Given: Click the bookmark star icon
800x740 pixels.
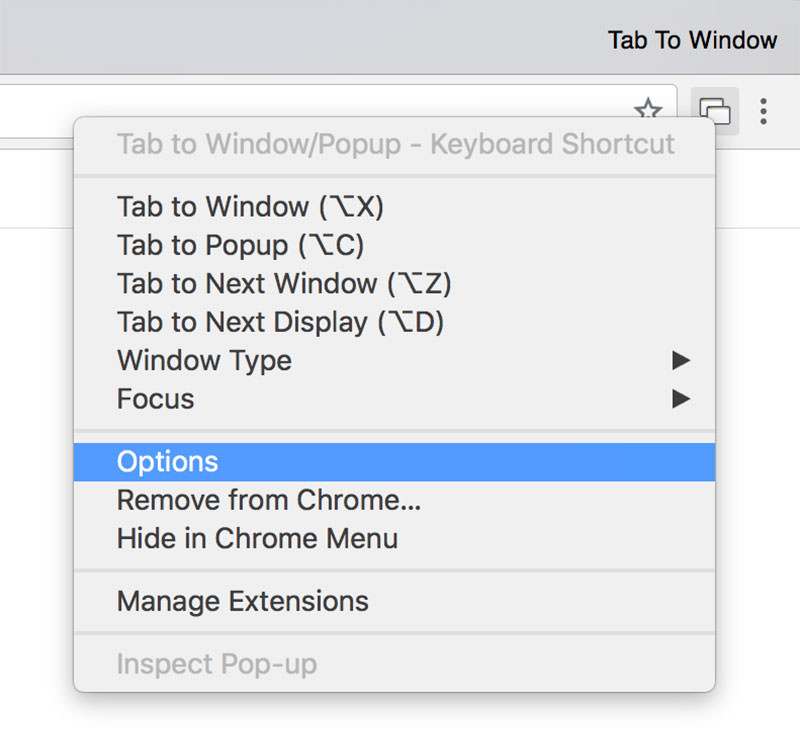Looking at the screenshot, I should [649, 110].
